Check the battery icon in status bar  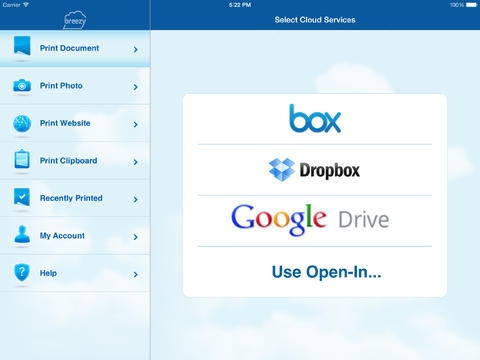click(471, 5)
